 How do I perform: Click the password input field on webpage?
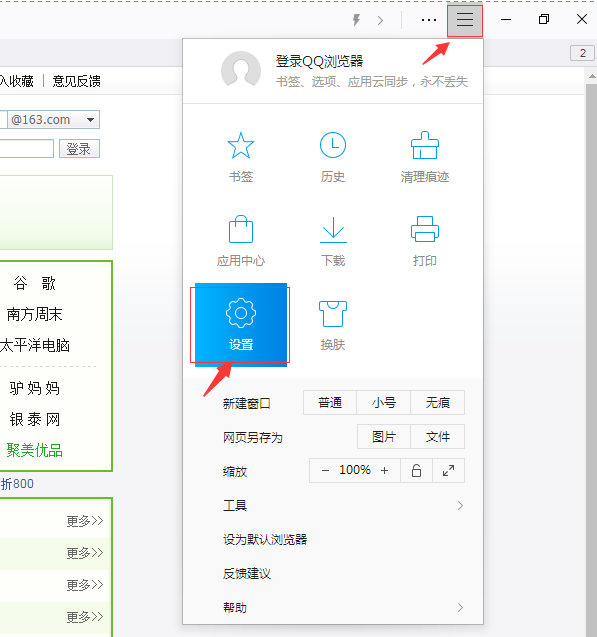26,149
